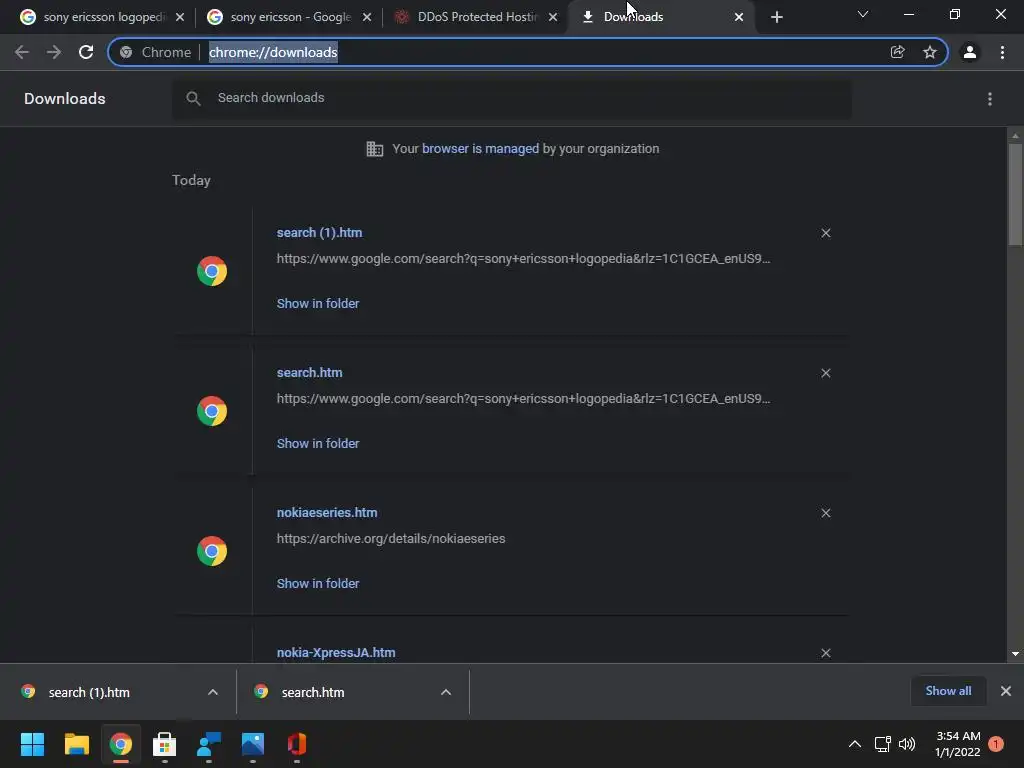Click the Chrome taskbar icon
The image size is (1024, 768).
(121, 744)
